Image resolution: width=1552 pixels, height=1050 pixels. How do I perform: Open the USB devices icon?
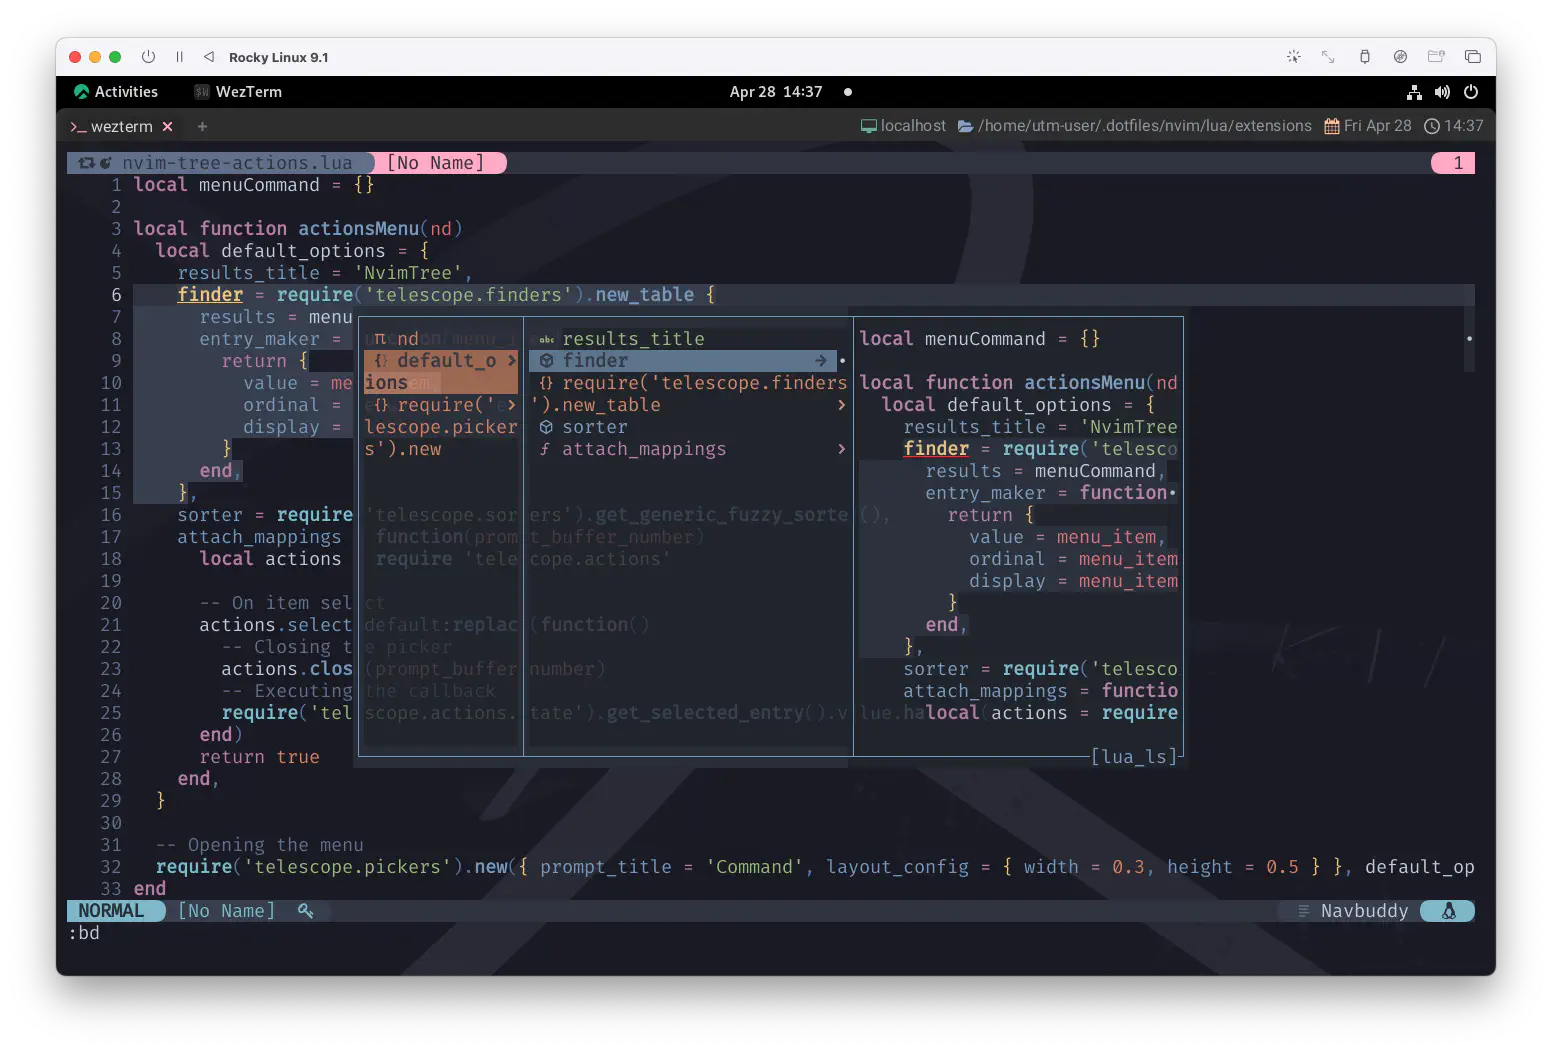coord(1365,57)
